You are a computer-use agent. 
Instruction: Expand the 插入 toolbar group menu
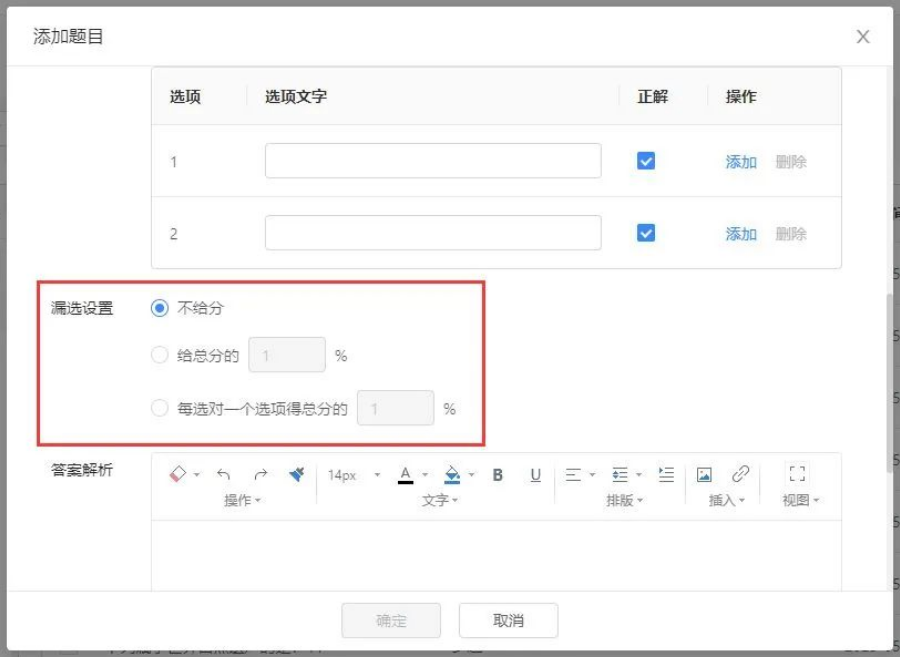pos(727,500)
